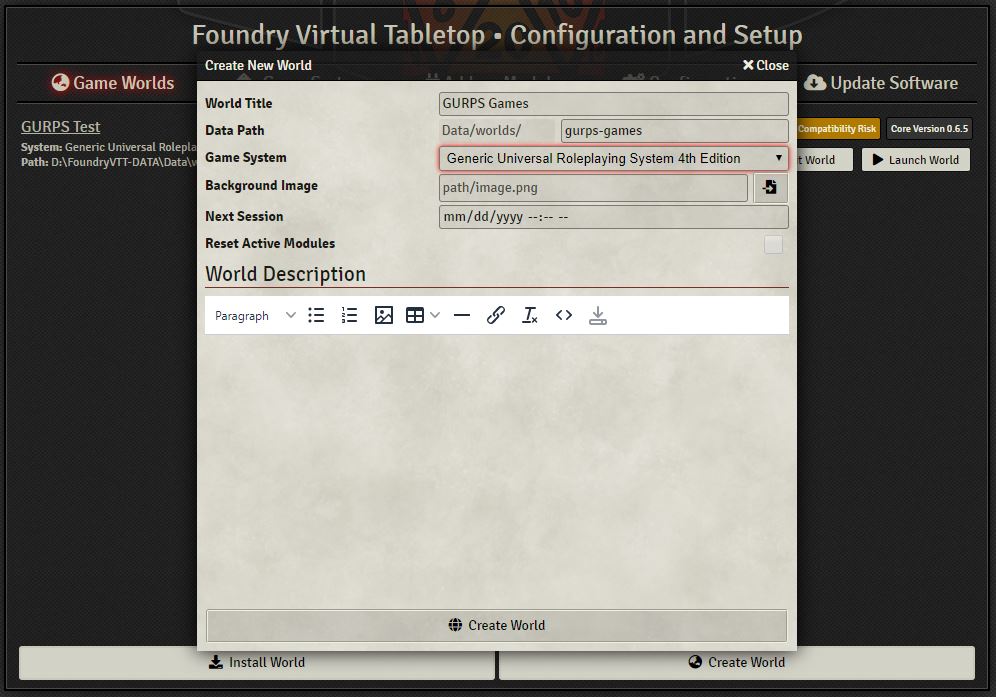Focus the Background Image path field
Screen dimensions: 996x697
[x=593, y=188]
